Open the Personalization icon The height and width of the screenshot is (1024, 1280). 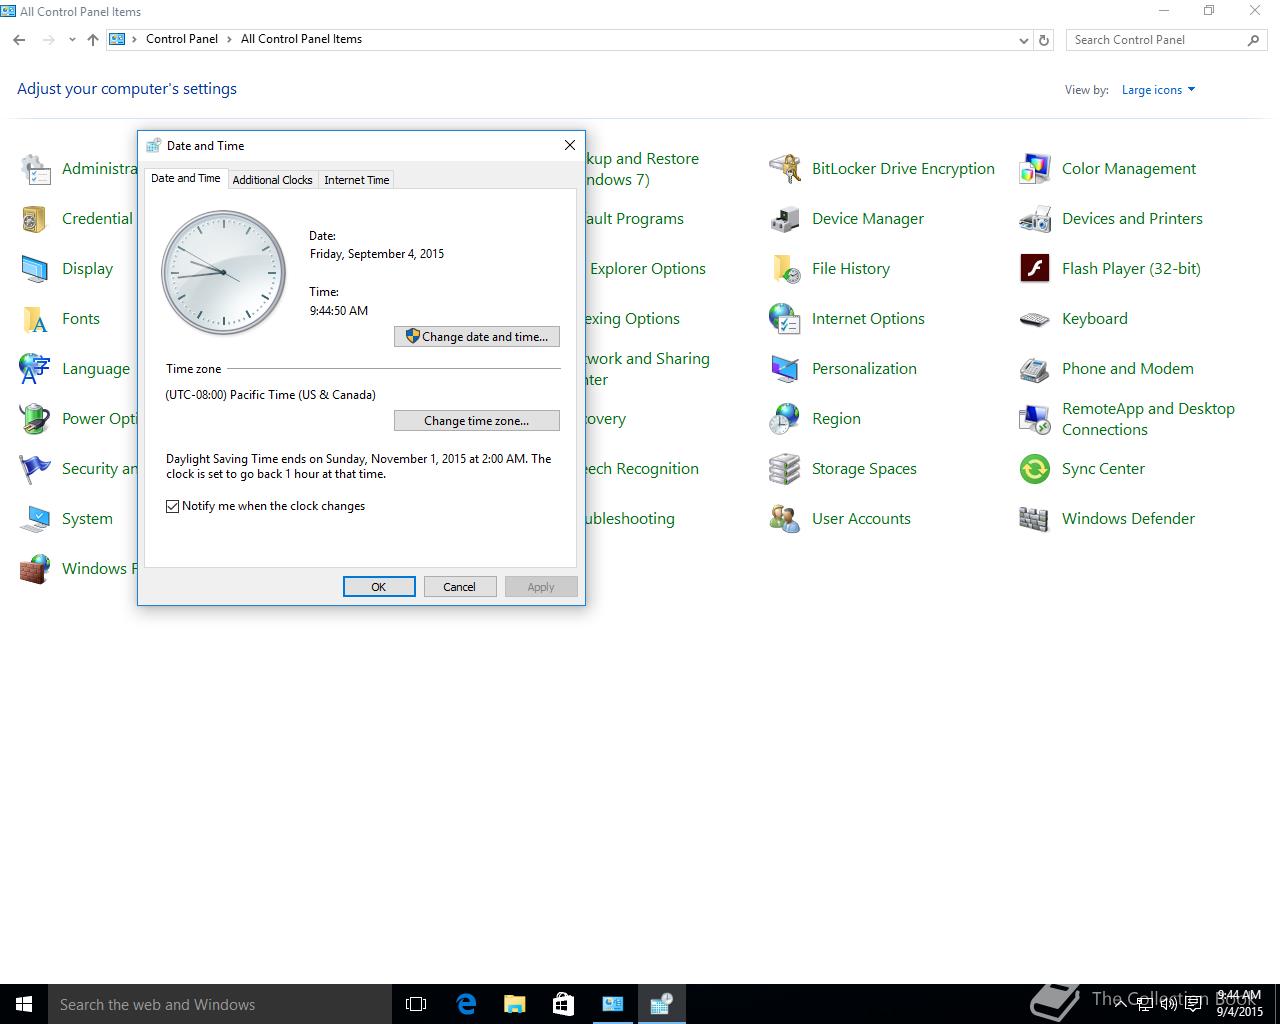[x=785, y=369]
